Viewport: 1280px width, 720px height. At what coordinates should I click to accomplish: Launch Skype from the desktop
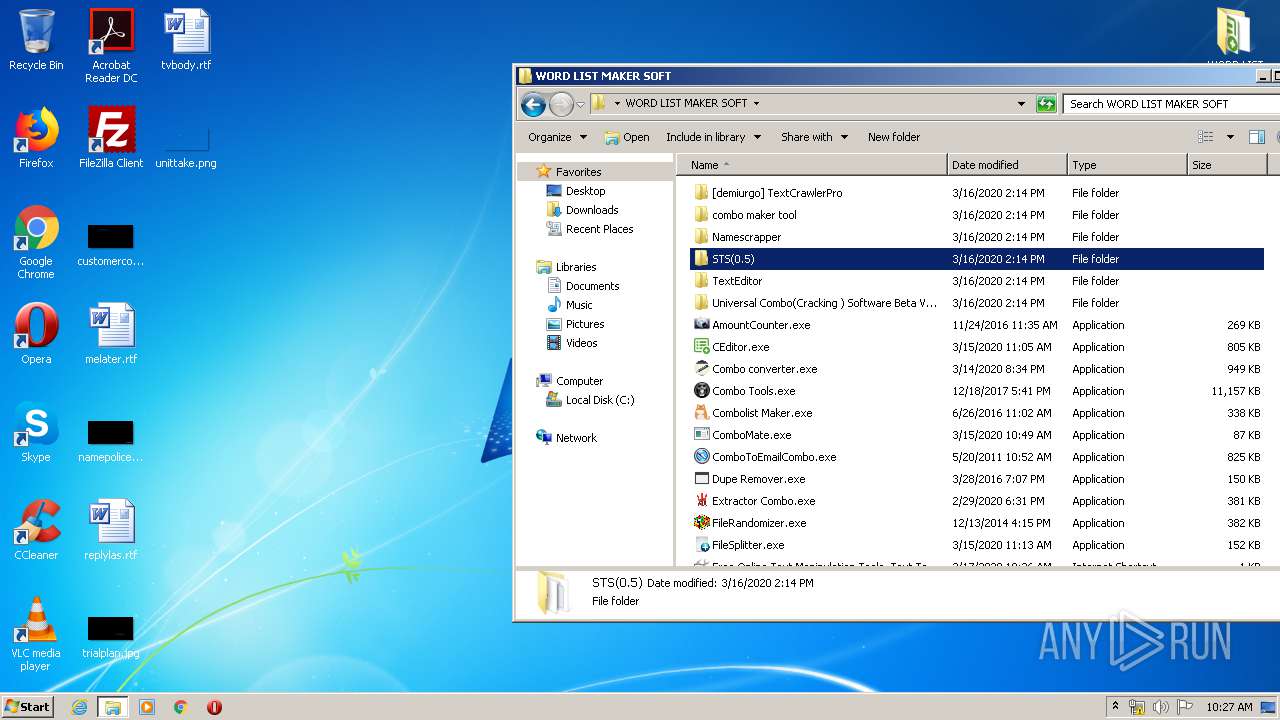click(36, 432)
